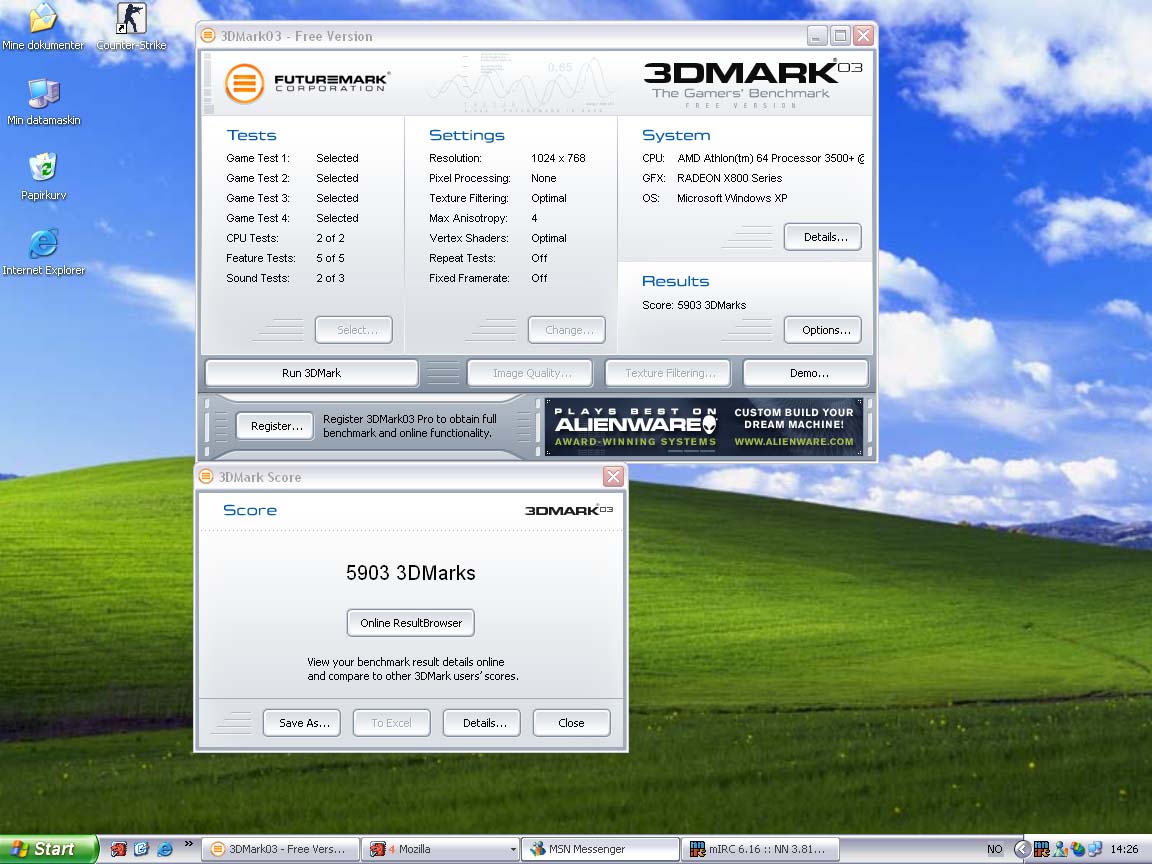The image size is (1152, 864).
Task: Expand hidden system tray icons arrow
Action: (1022, 849)
